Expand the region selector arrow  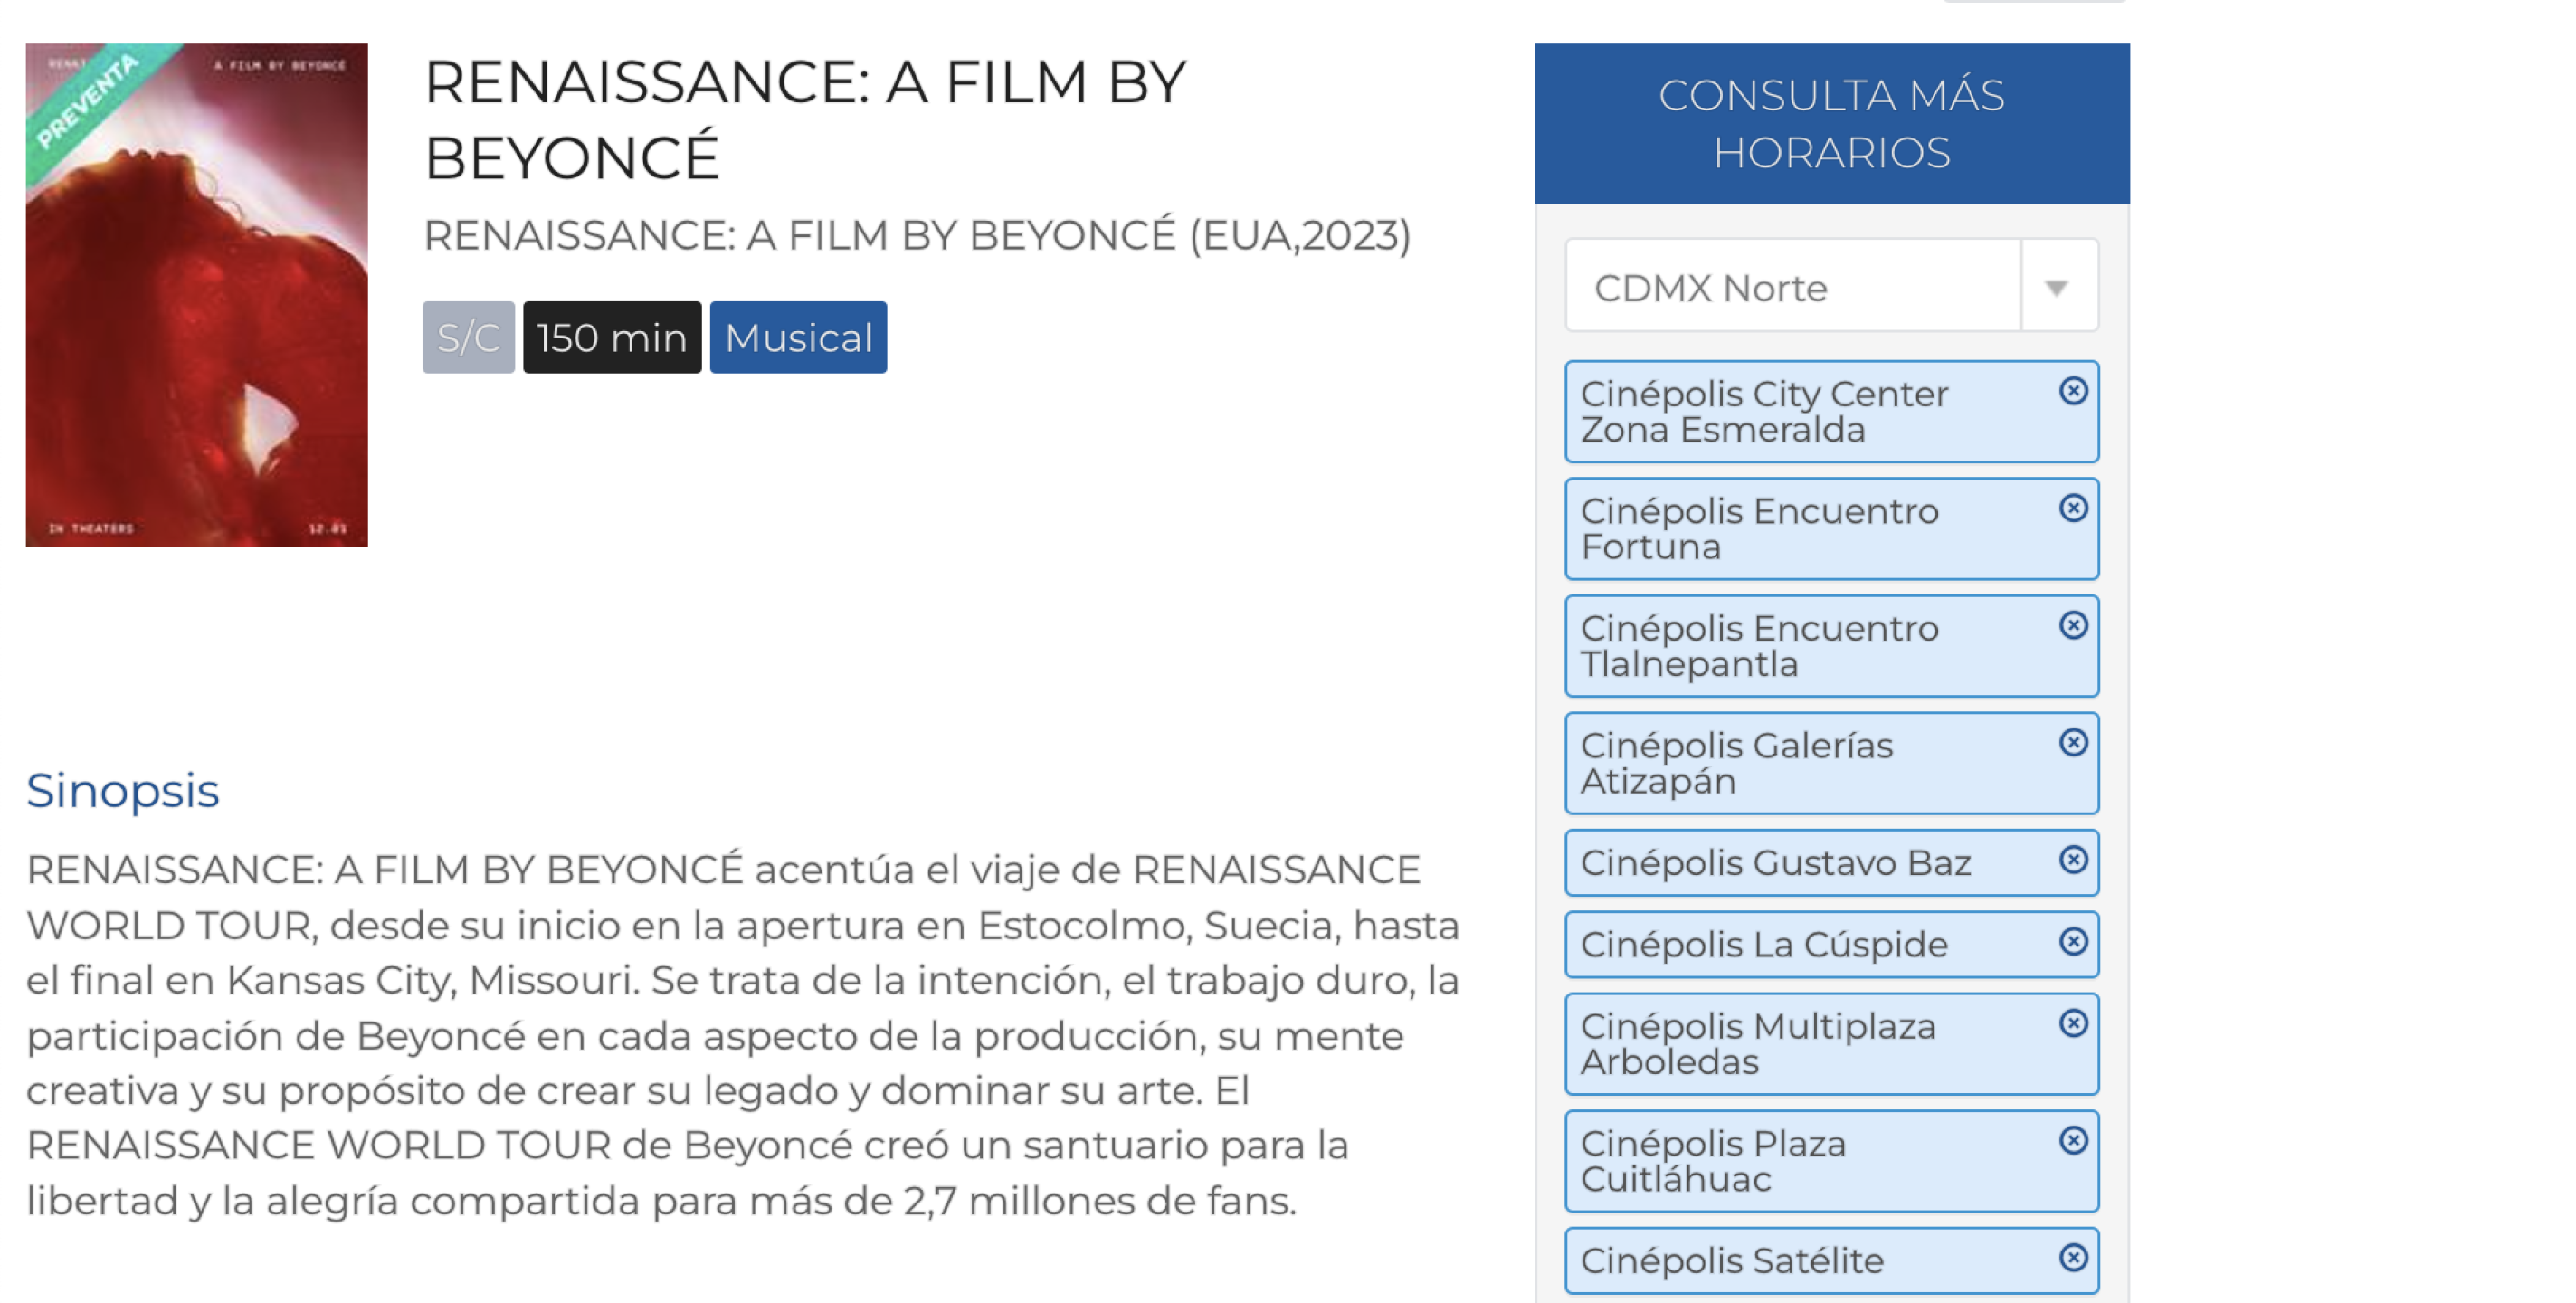[2058, 287]
